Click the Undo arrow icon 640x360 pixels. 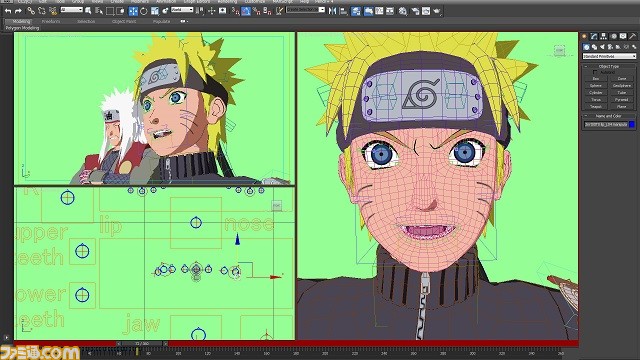pos(8,11)
